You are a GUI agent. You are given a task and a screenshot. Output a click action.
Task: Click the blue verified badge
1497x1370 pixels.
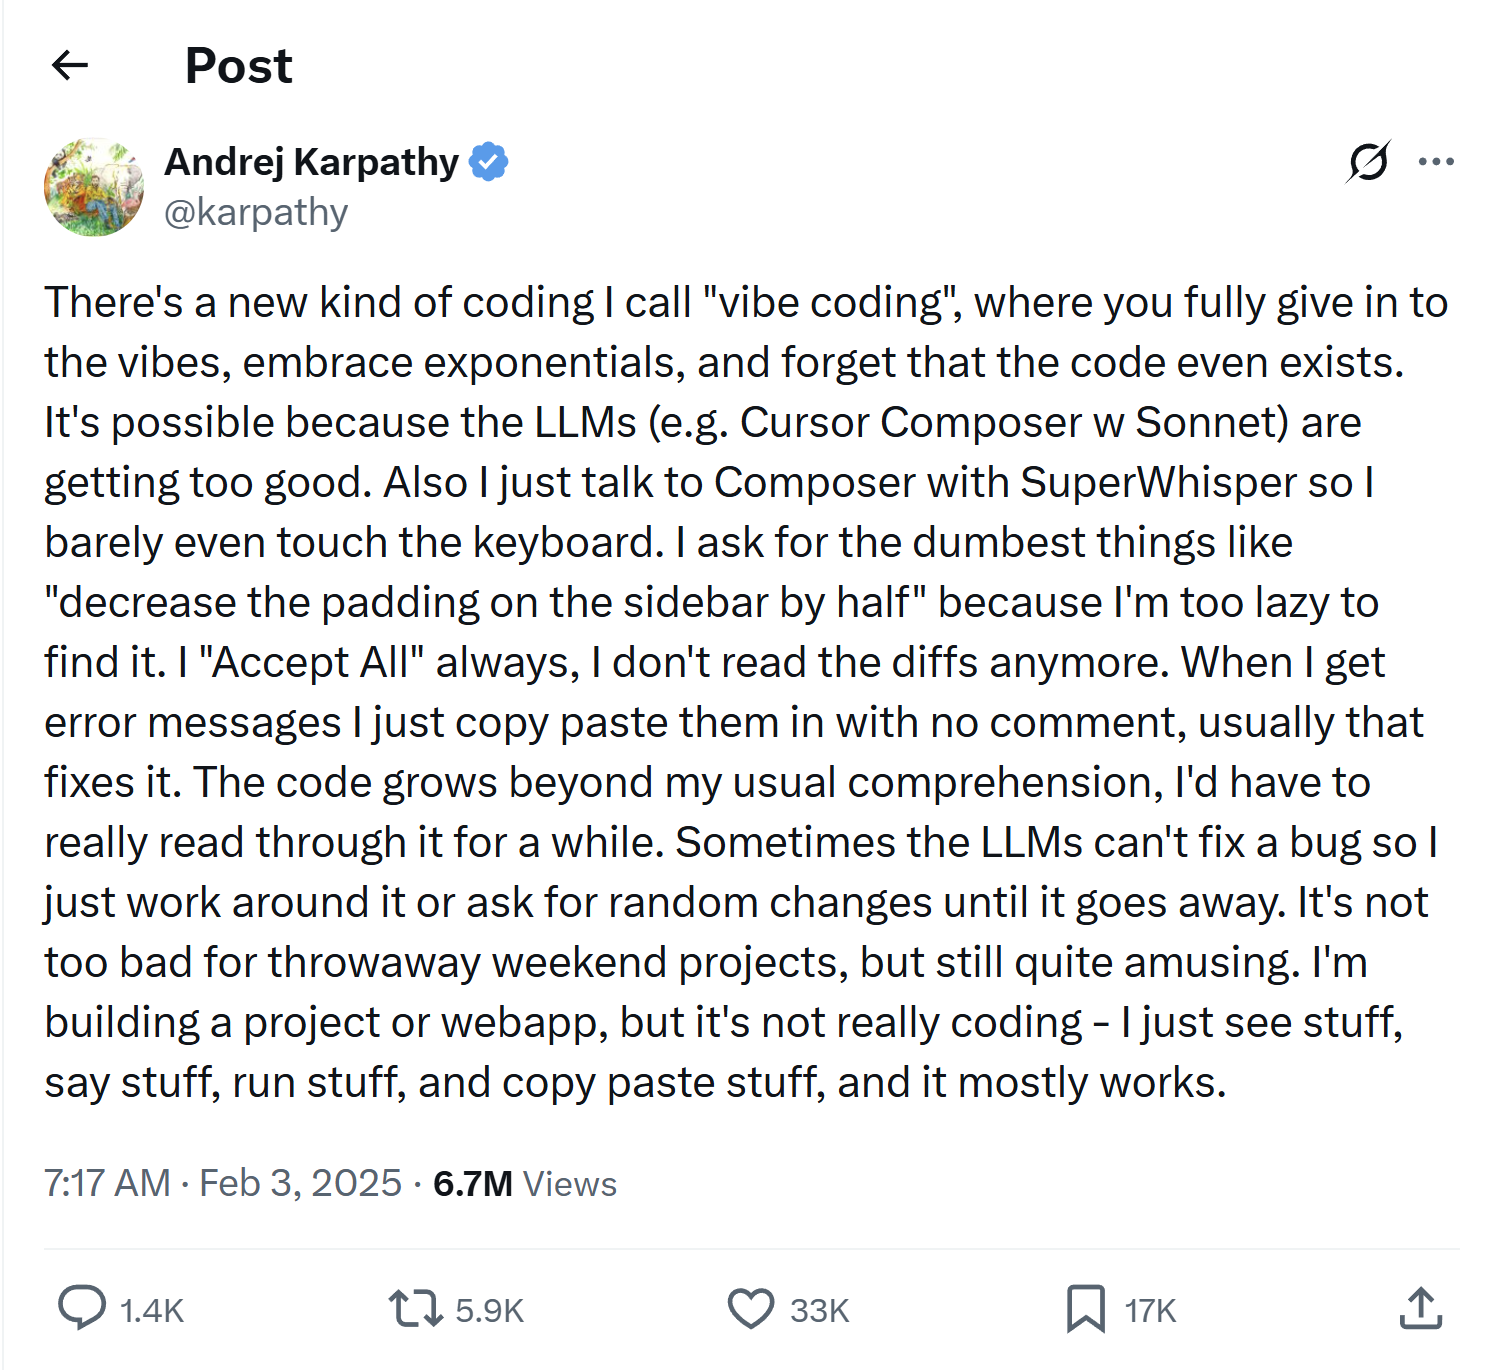click(x=489, y=161)
